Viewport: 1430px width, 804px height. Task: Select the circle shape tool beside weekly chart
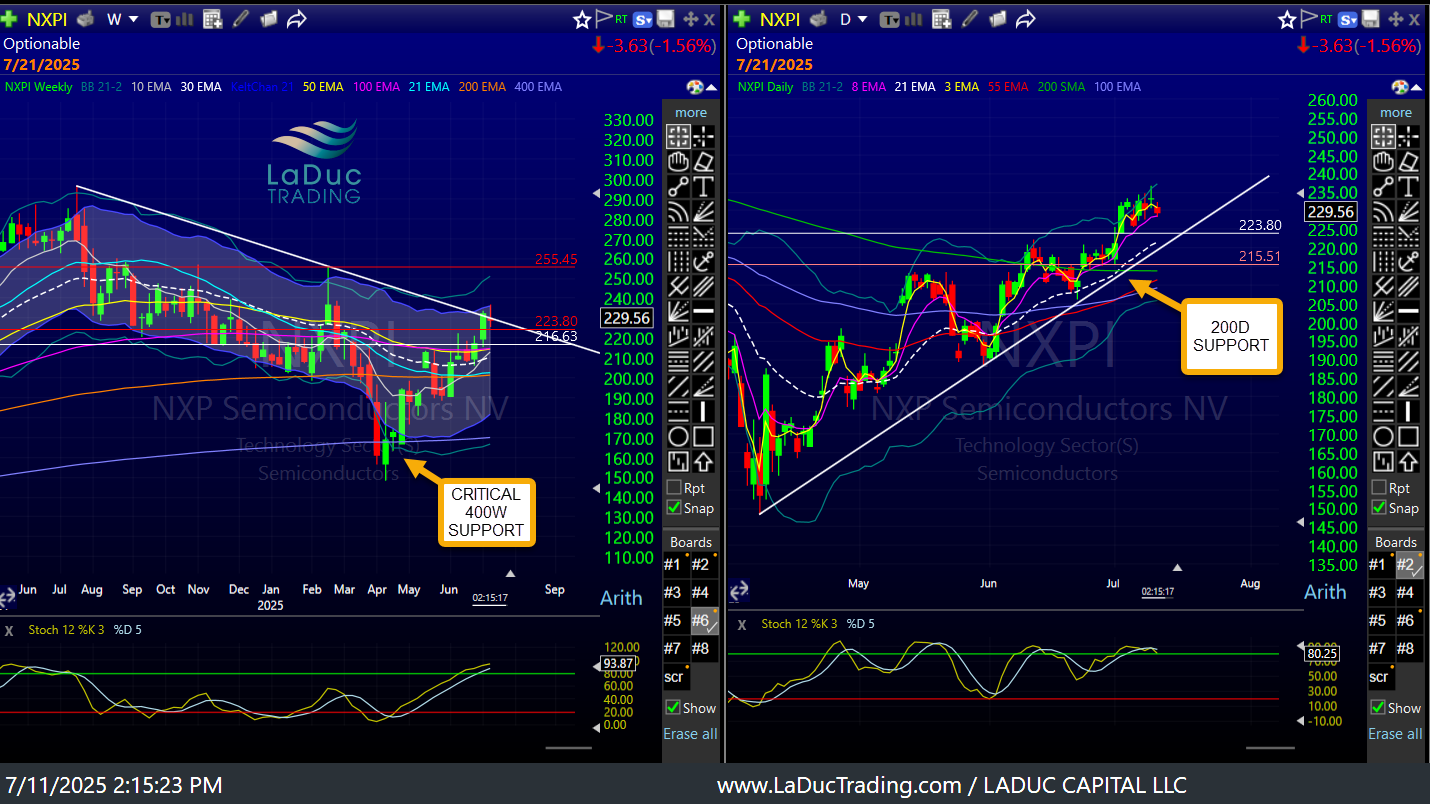pyautogui.click(x=678, y=436)
